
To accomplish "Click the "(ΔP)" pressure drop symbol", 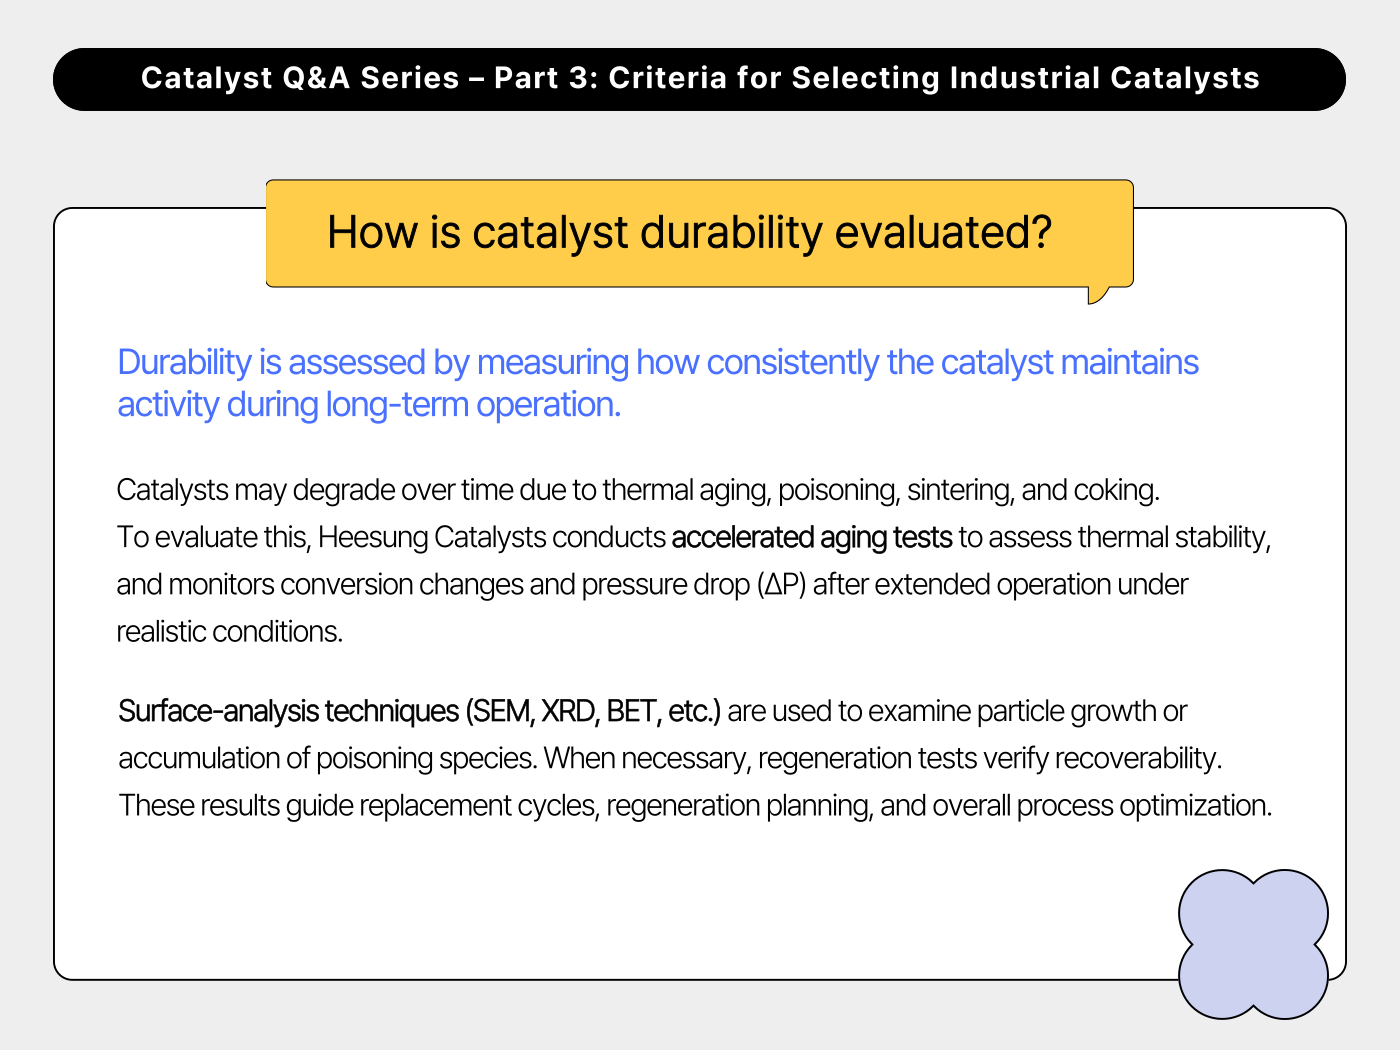I will 781,585.
